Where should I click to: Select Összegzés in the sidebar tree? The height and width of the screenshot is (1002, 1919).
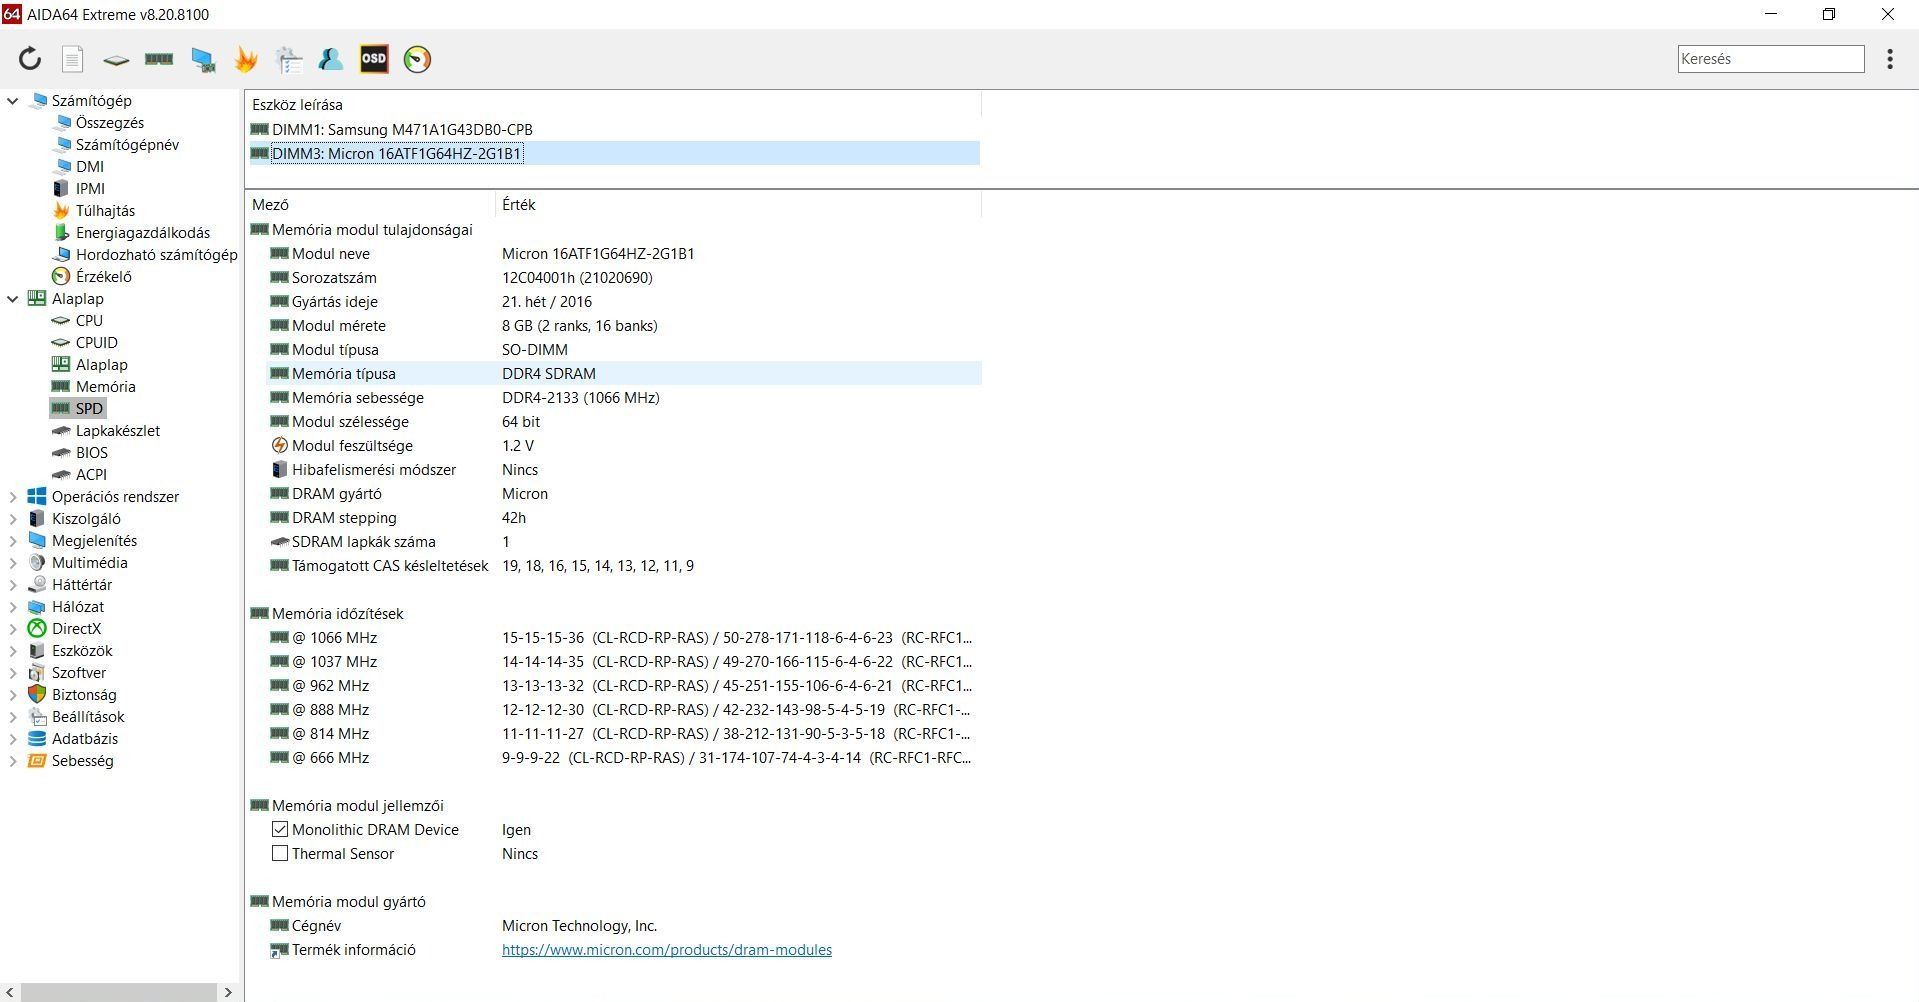pos(110,123)
